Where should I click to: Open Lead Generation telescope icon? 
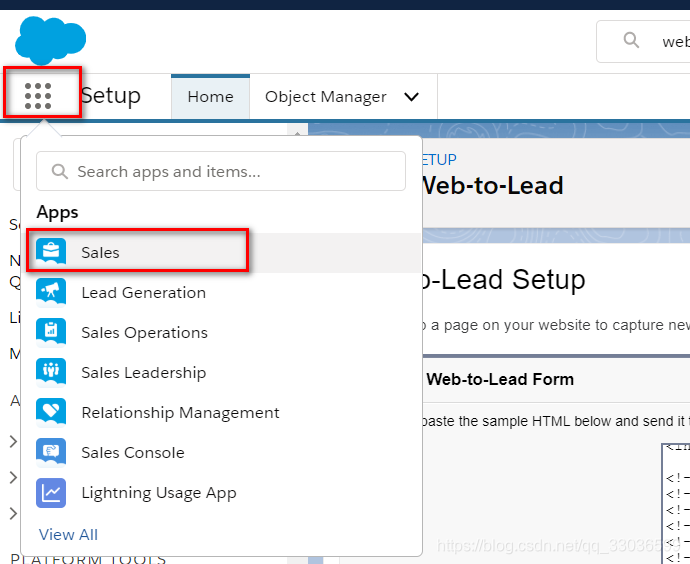click(51, 292)
